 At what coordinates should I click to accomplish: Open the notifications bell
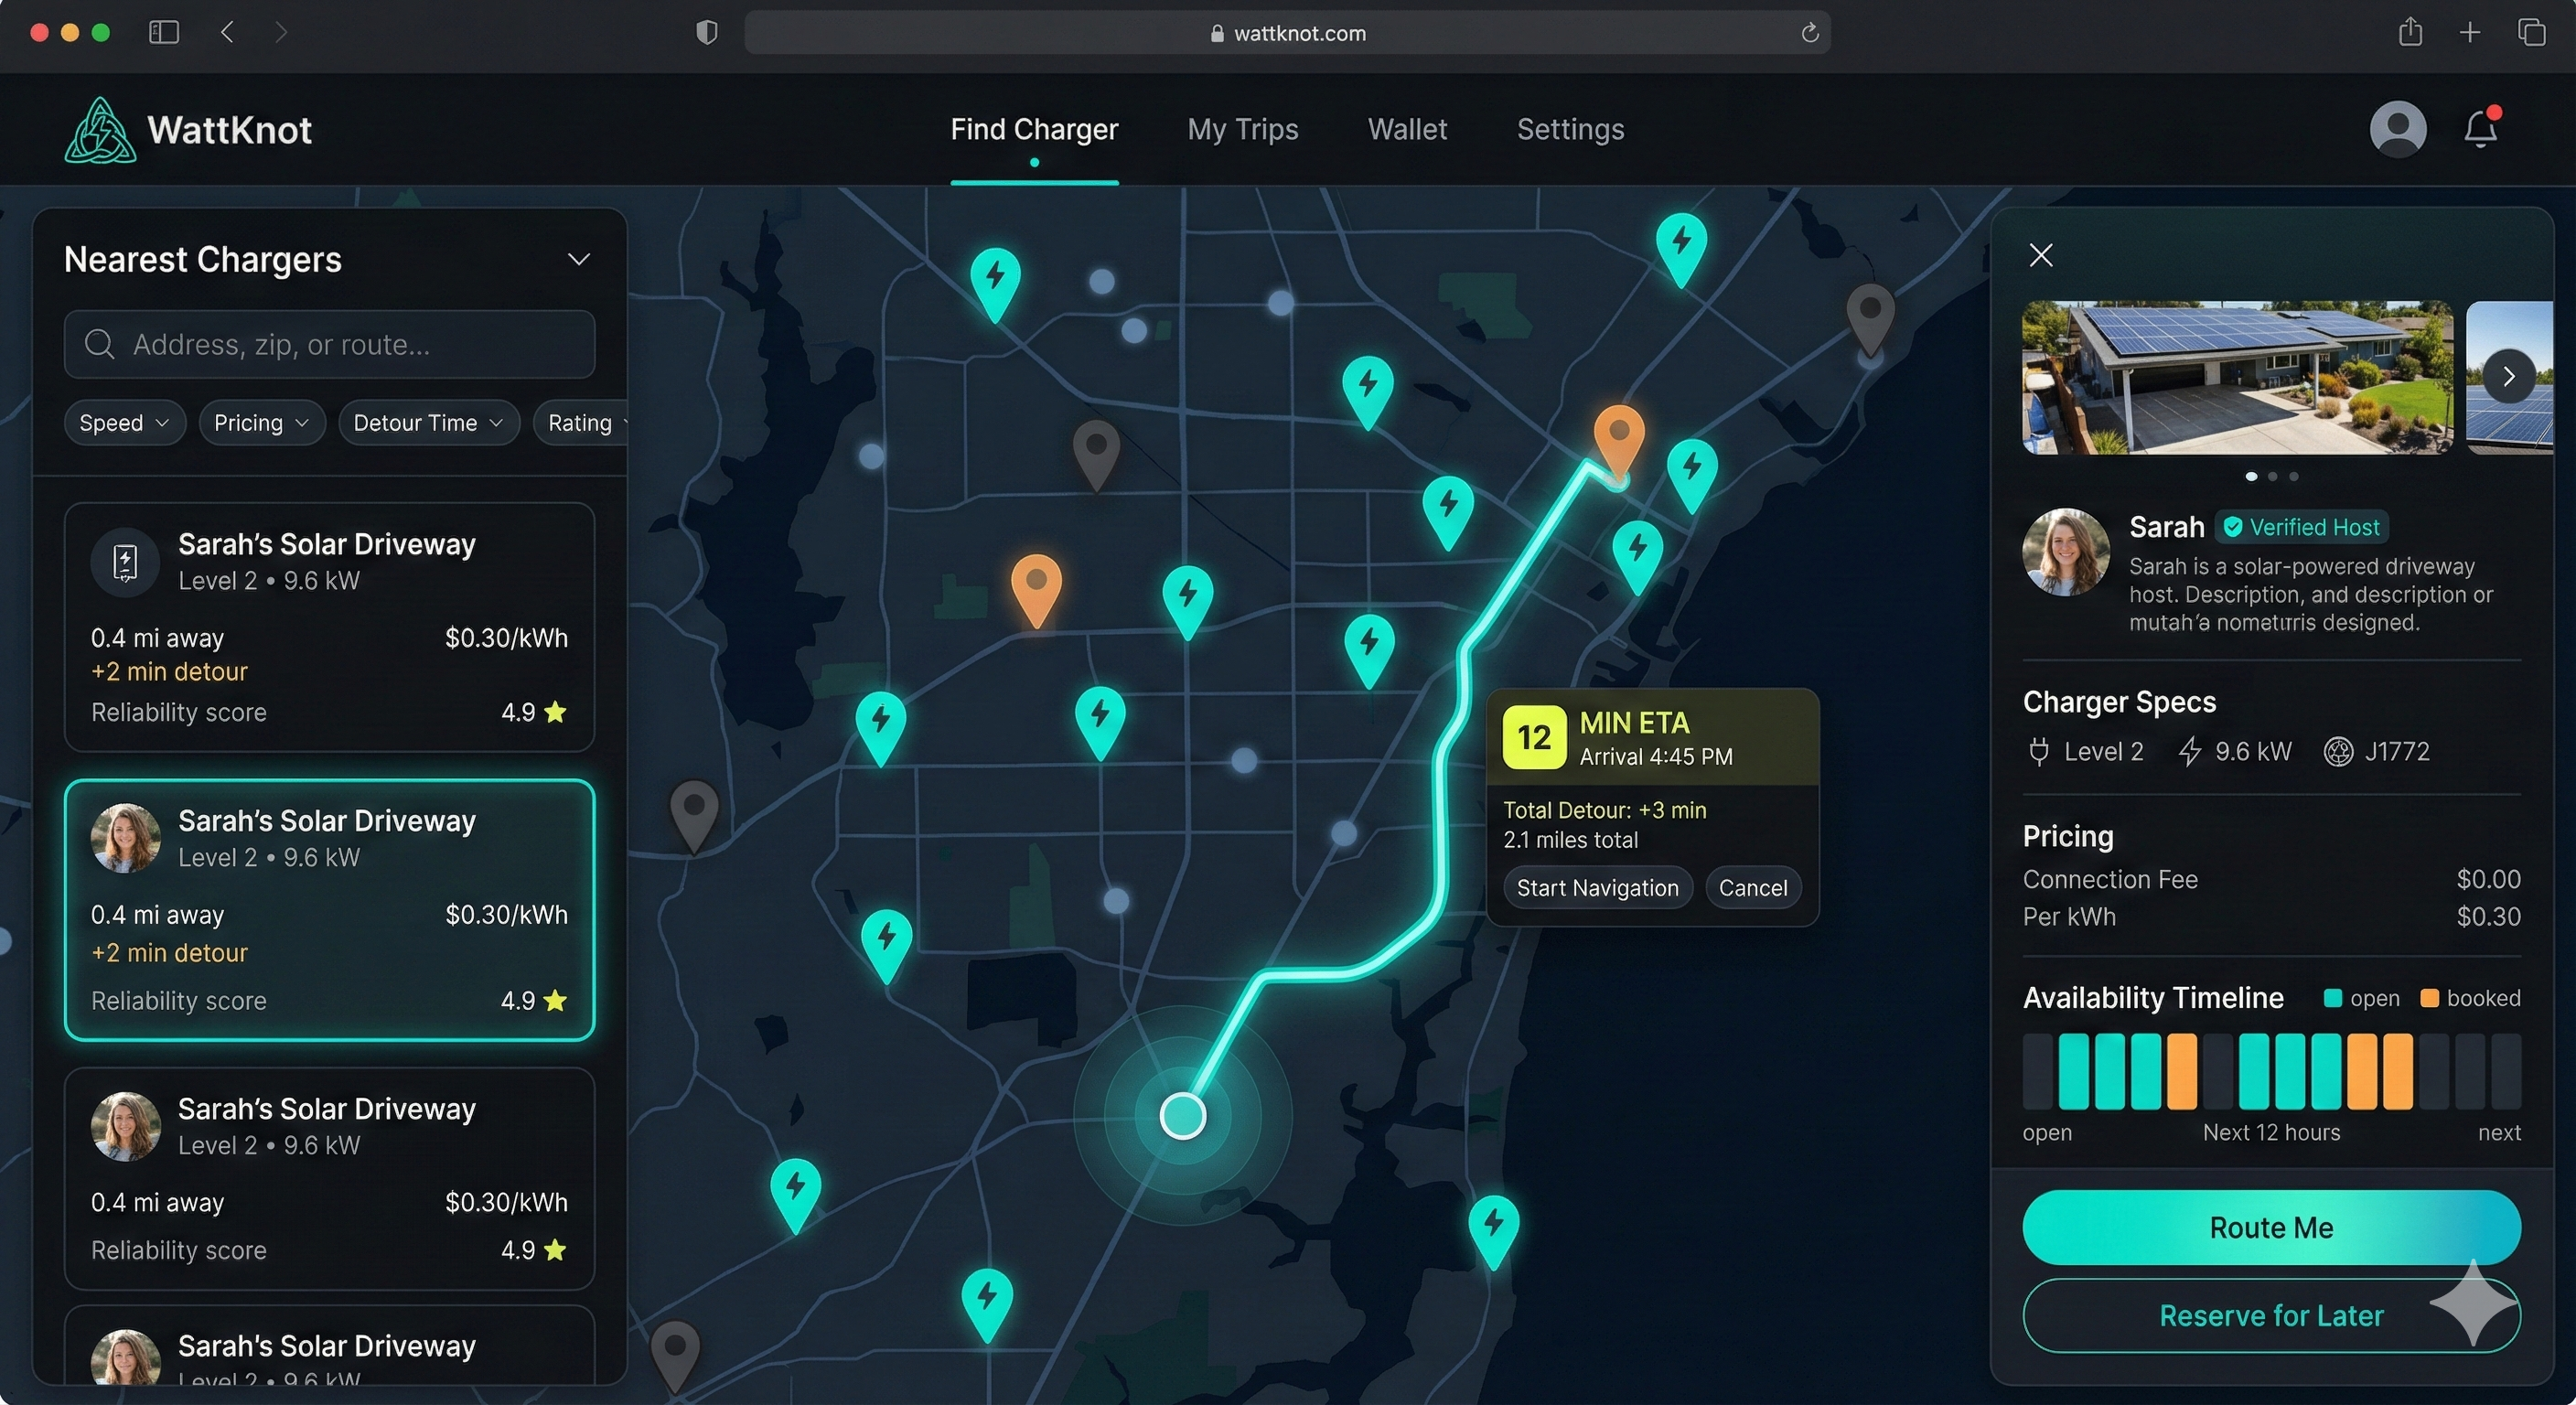[x=2481, y=130]
